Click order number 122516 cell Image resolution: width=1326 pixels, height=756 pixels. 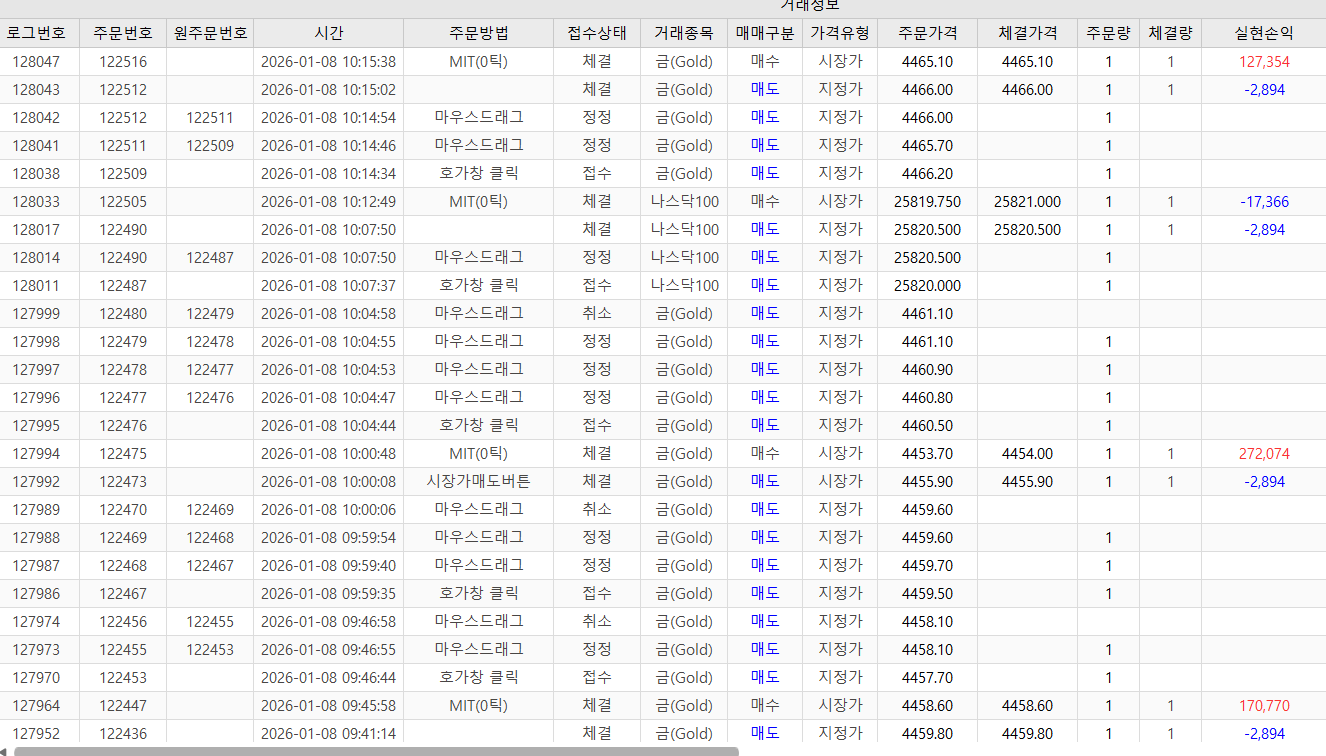coord(123,61)
